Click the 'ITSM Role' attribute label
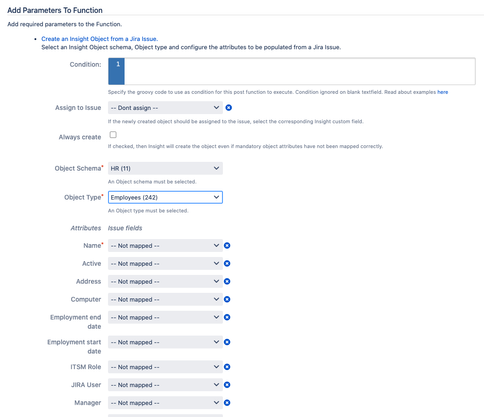The height and width of the screenshot is (417, 484). coord(85,367)
